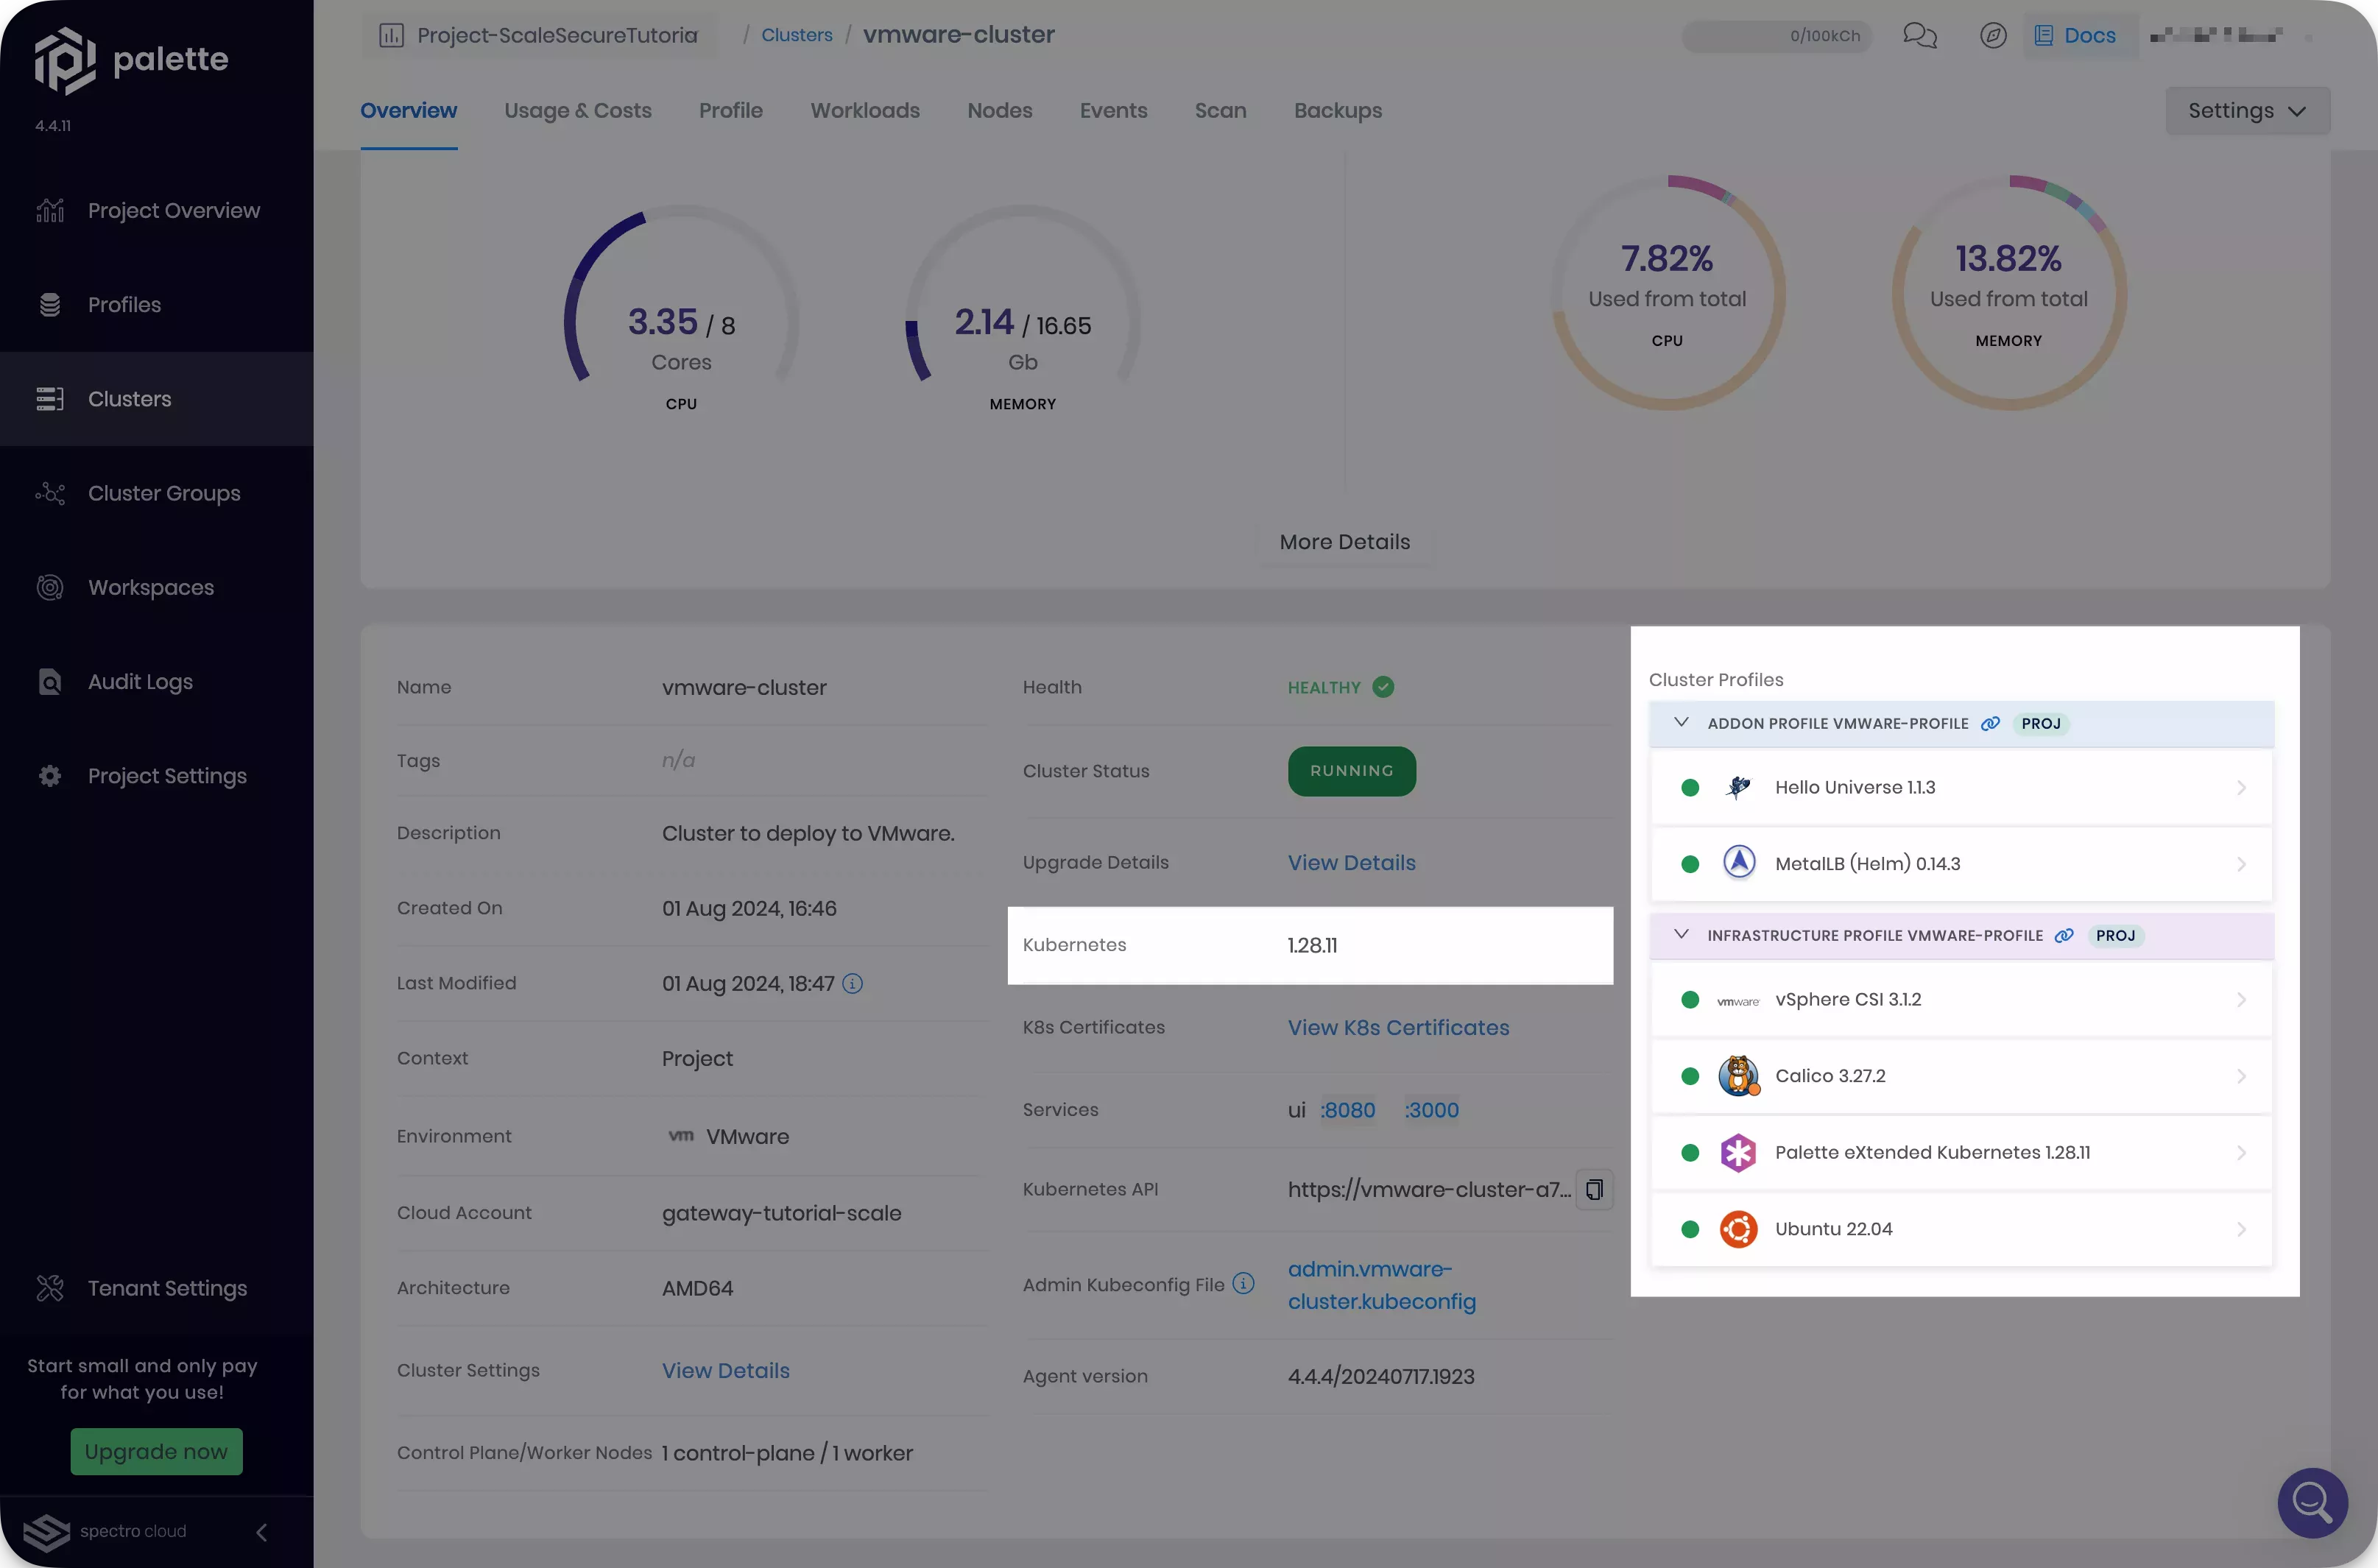
Task: Expand the Calico 3.27.2 row chevron
Action: (x=2241, y=1076)
